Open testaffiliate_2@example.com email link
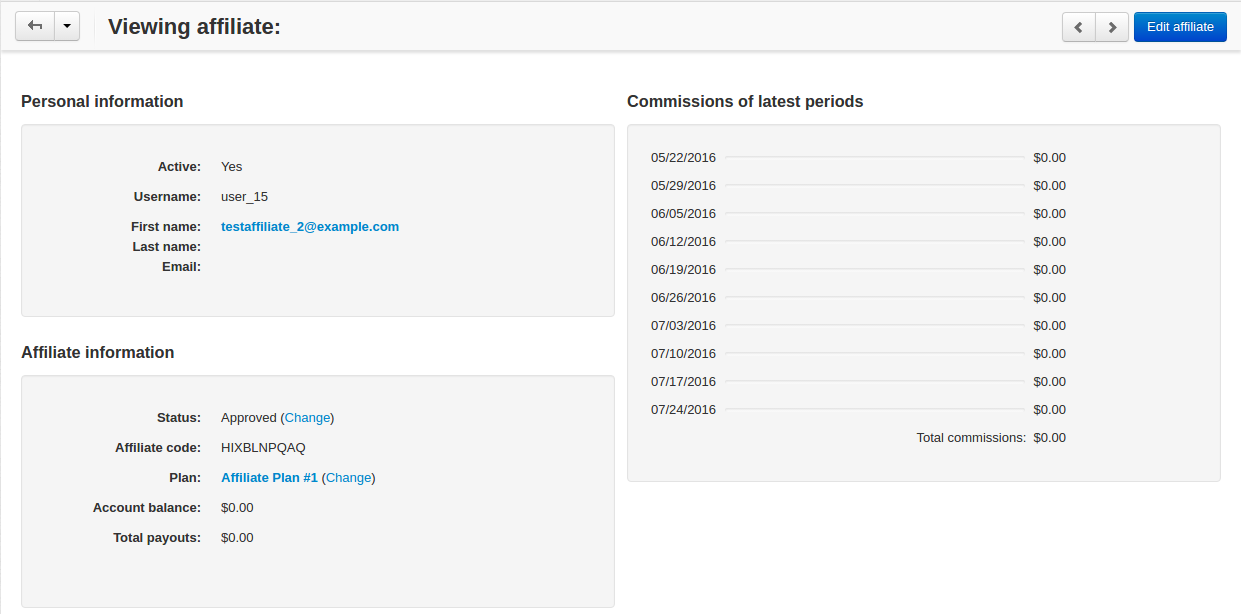This screenshot has width=1241, height=614. click(x=310, y=227)
